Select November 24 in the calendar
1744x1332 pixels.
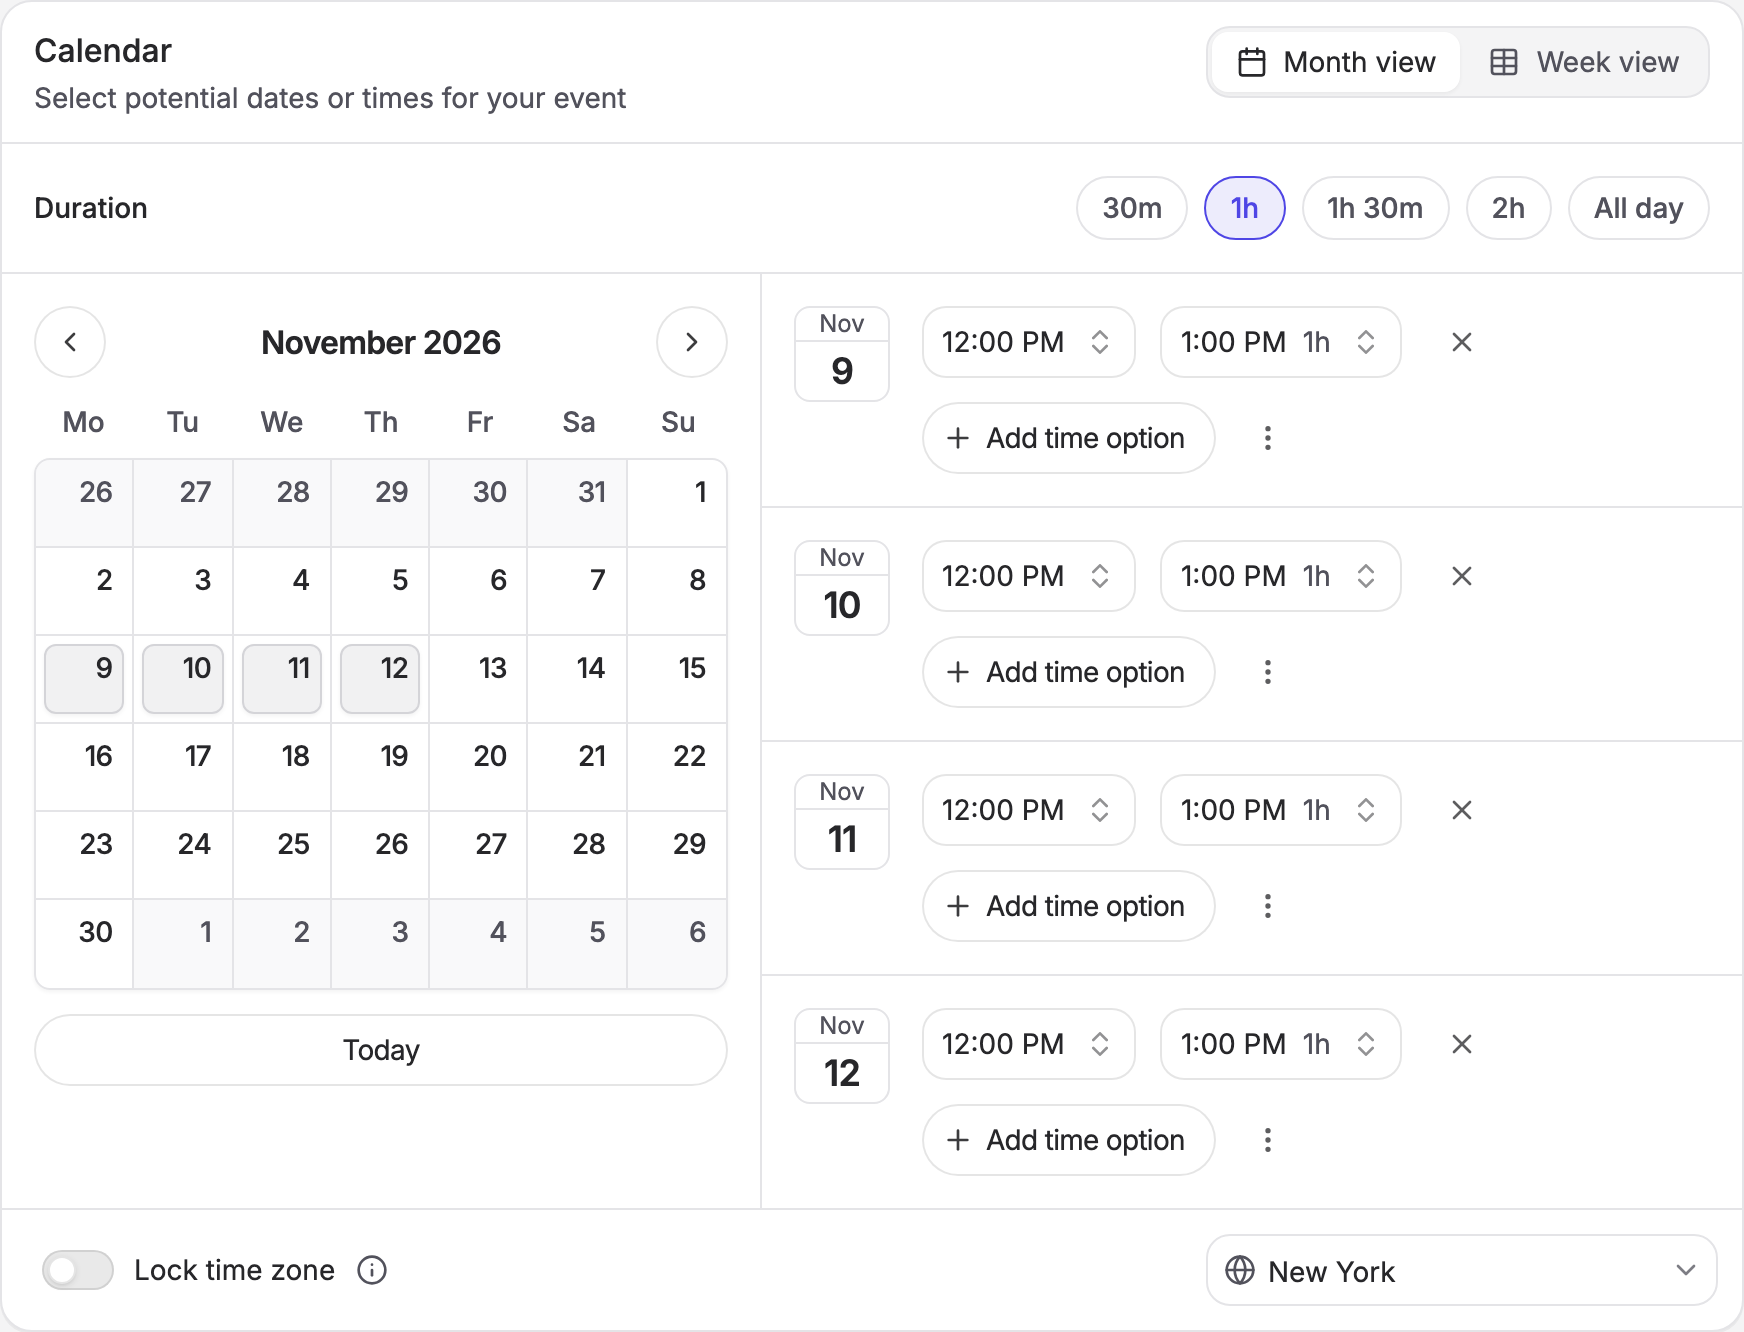(183, 855)
